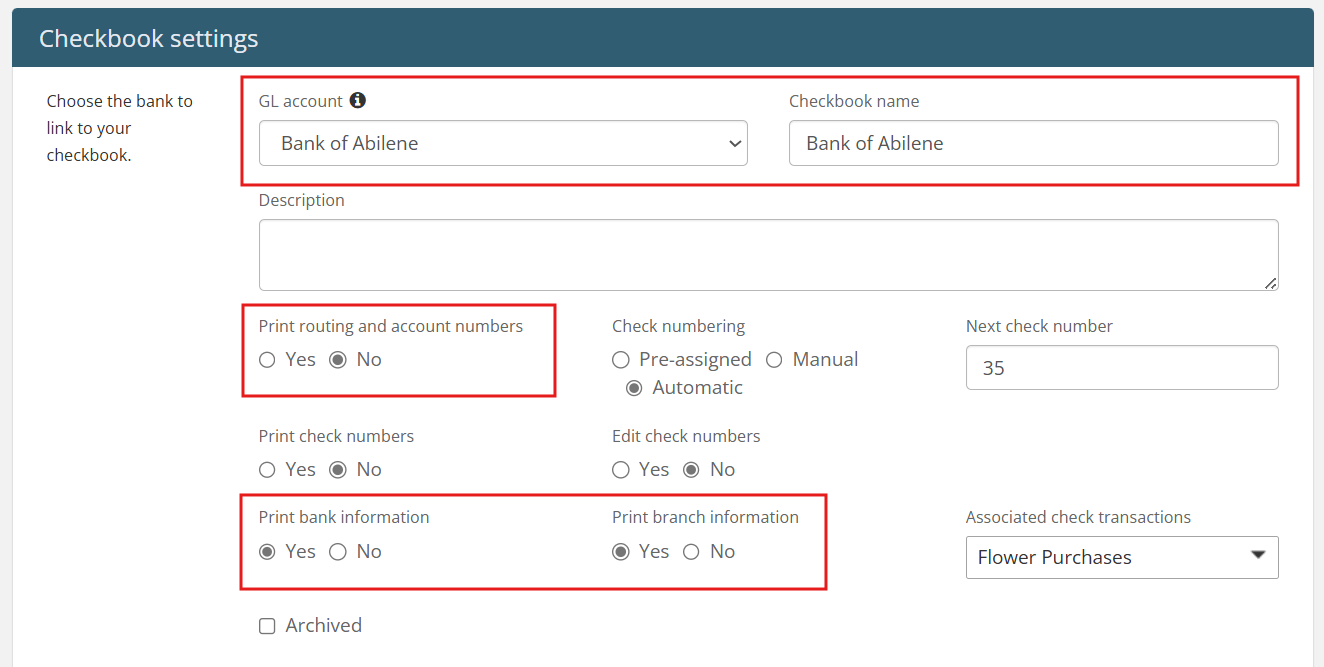1324x667 pixels.
Task: Select No for Print routing and account numbers
Action: tap(338, 360)
